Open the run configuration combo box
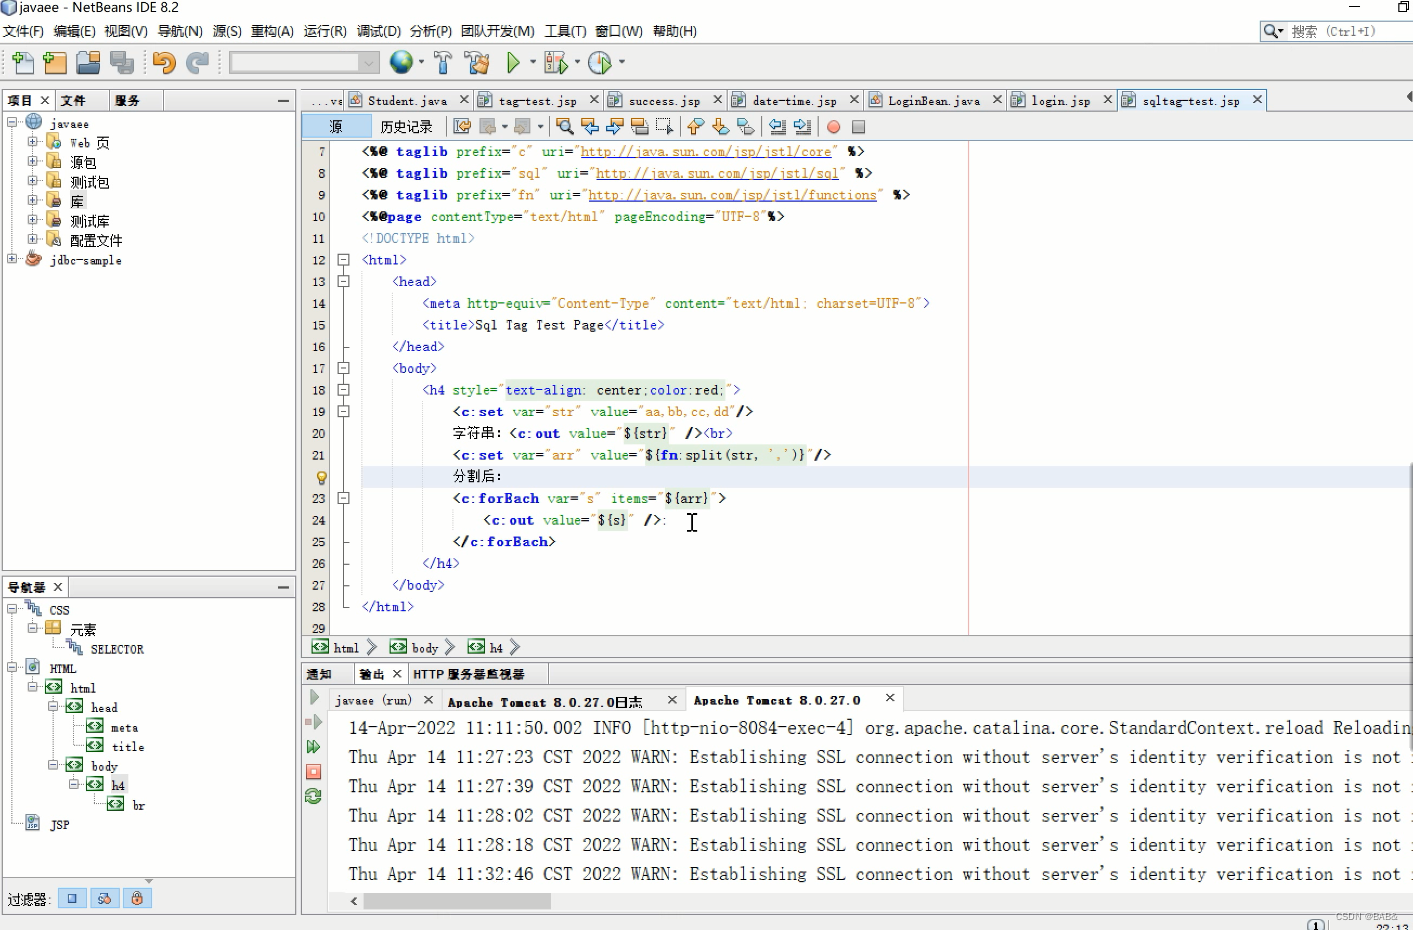The image size is (1413, 930). [x=304, y=63]
